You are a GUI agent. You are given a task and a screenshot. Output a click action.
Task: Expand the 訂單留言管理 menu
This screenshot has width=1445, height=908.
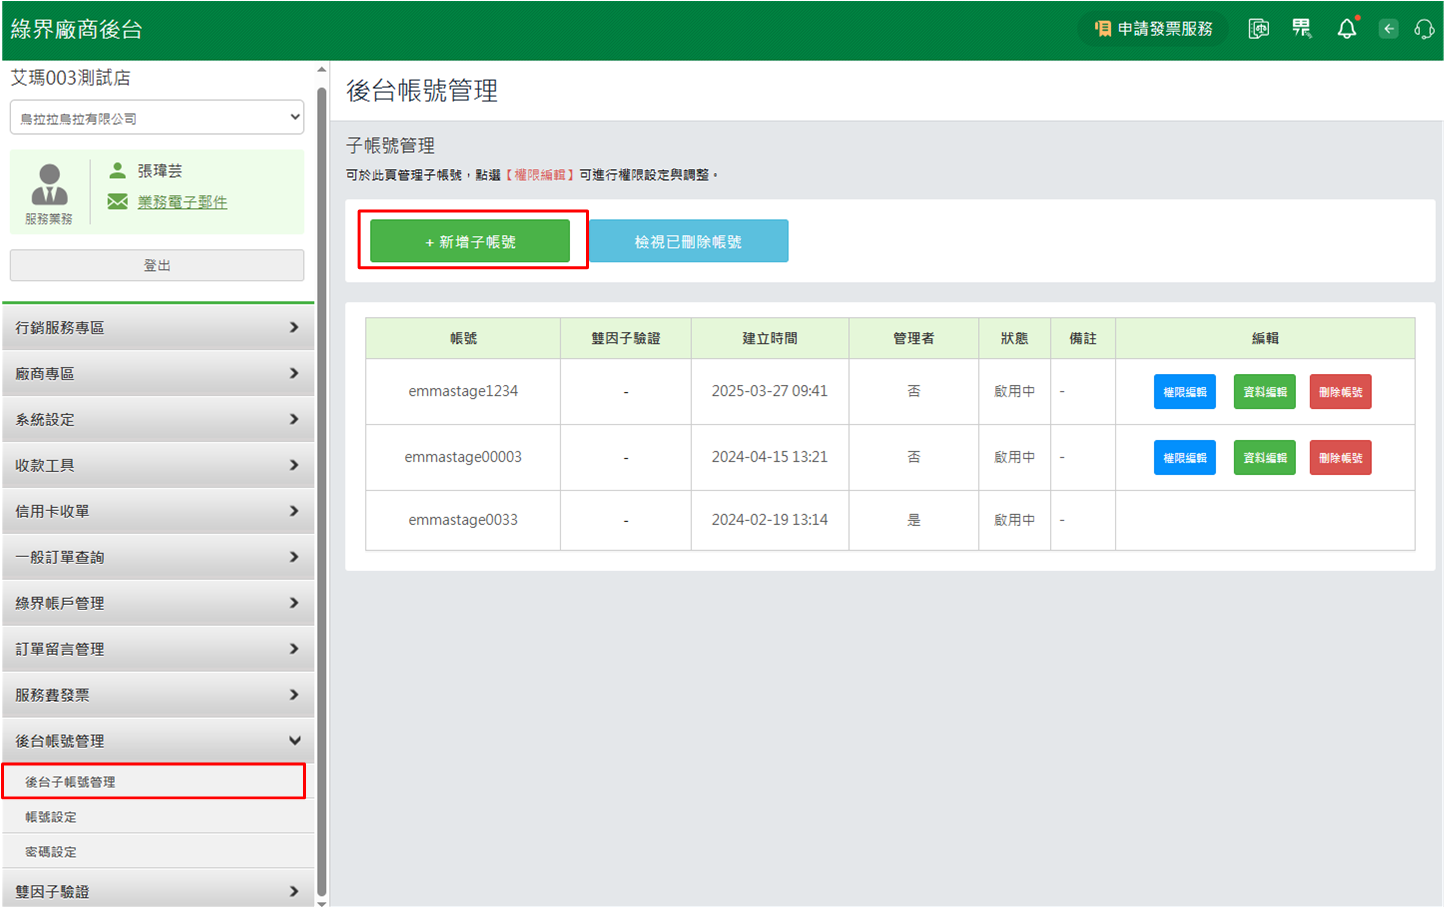click(158, 650)
